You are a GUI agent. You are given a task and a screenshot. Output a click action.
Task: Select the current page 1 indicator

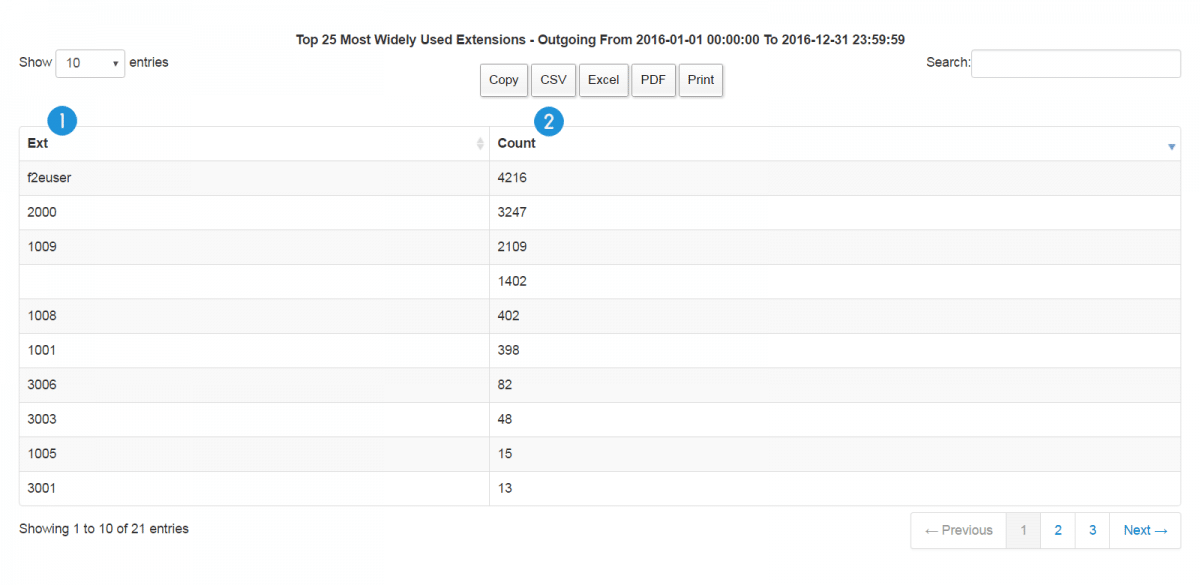(1023, 530)
